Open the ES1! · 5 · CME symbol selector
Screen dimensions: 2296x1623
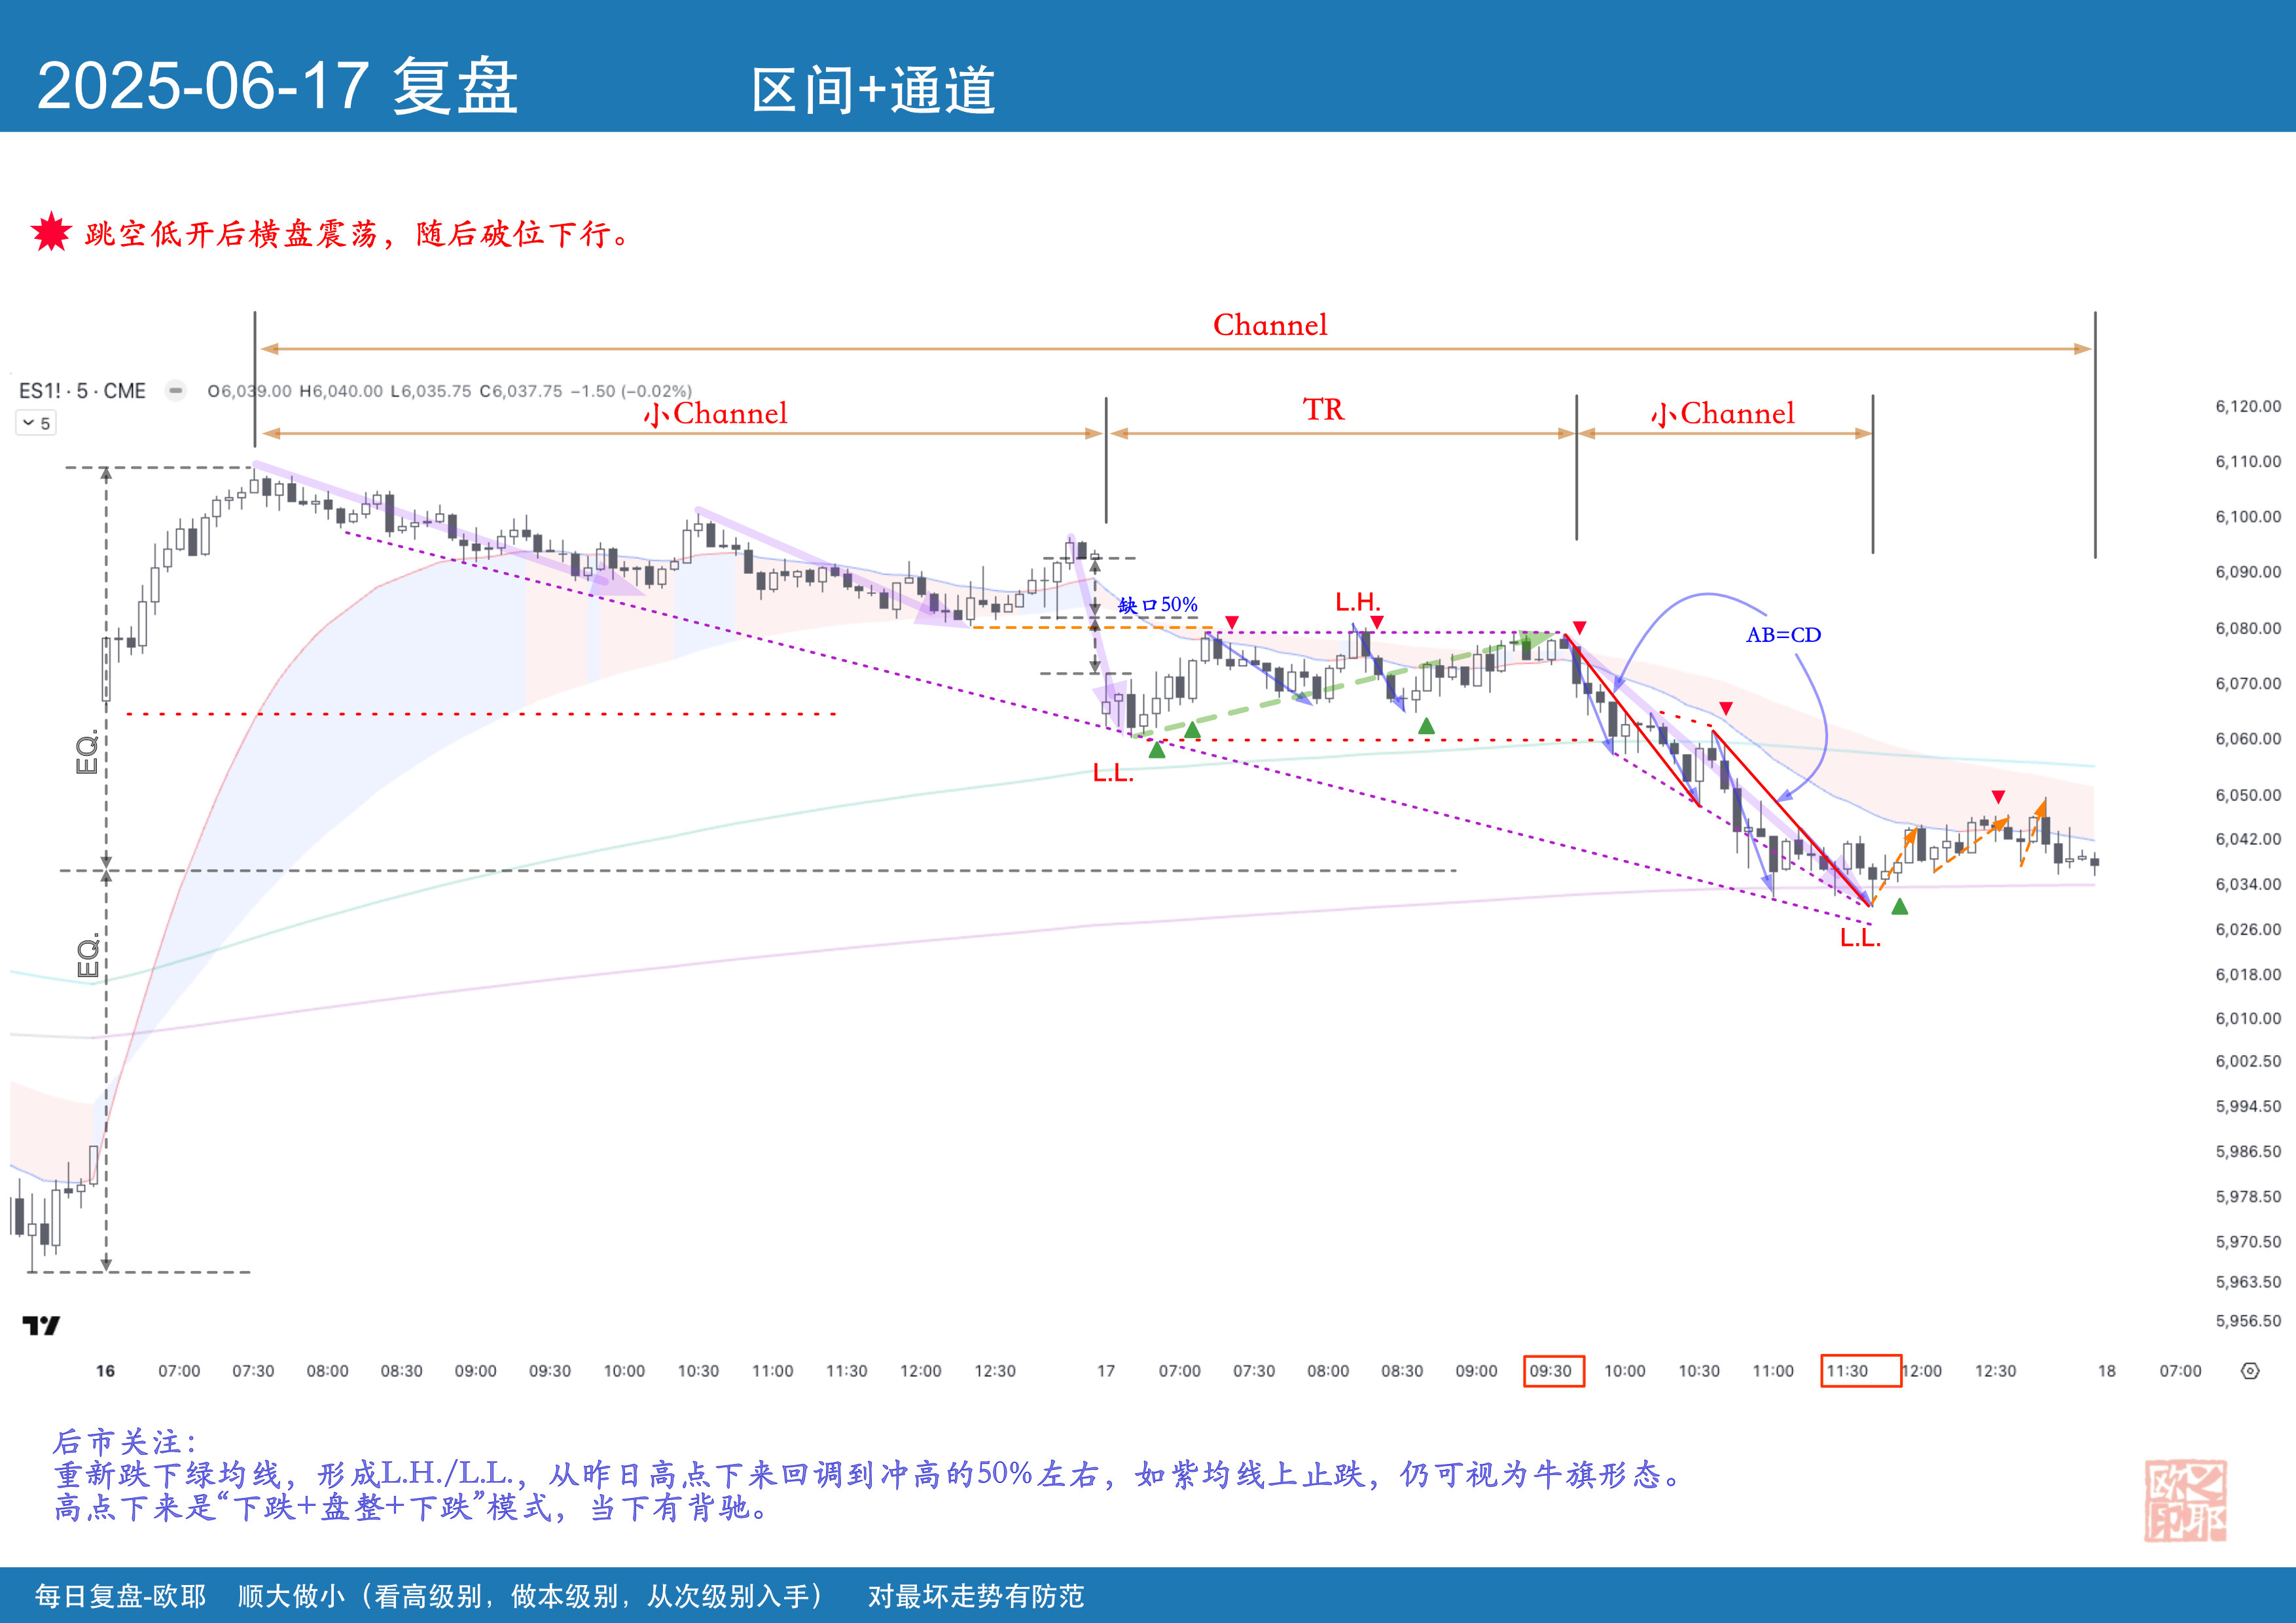(82, 391)
